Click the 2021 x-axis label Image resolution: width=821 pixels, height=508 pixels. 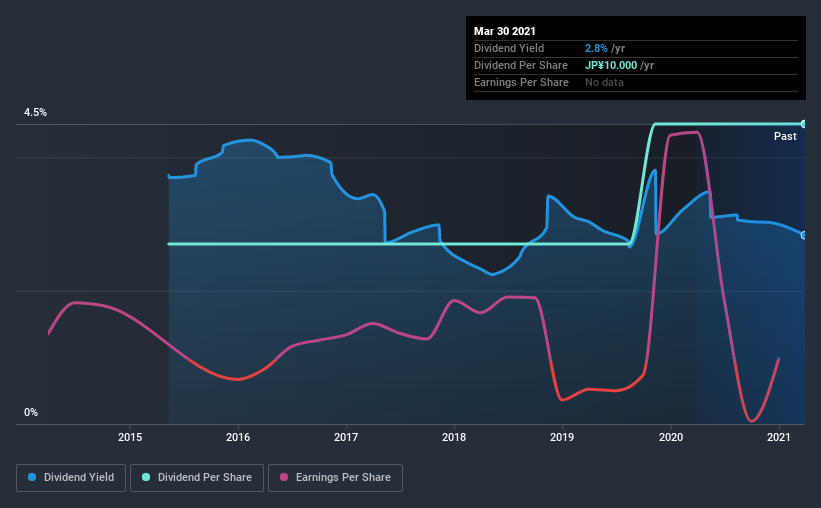coord(779,437)
